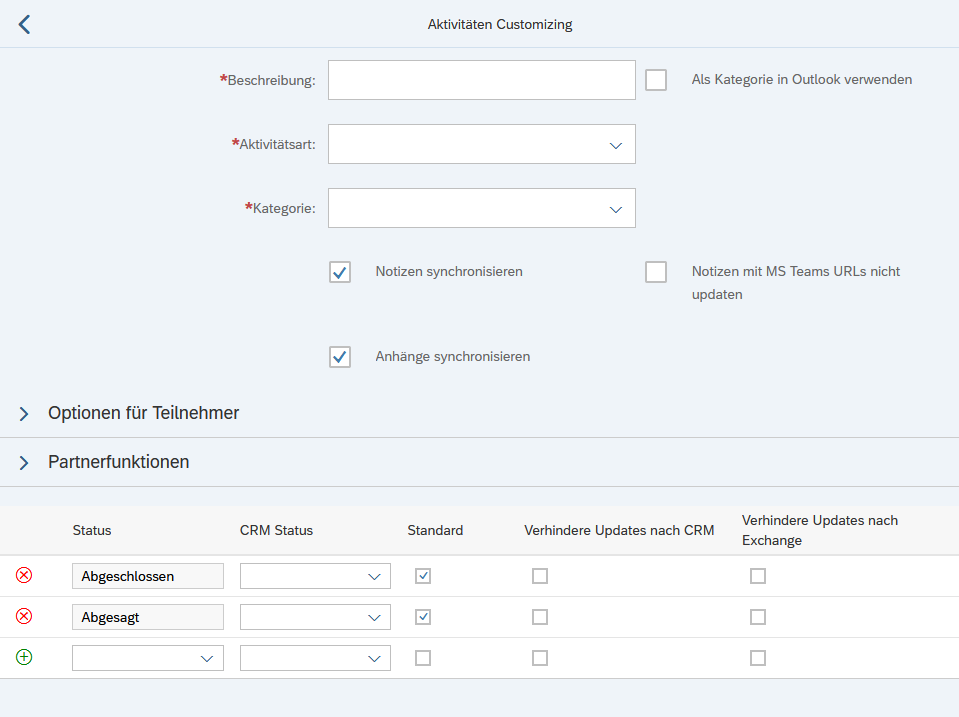The width and height of the screenshot is (959, 717).
Task: Click the Abgesagt status field
Action: 147,617
